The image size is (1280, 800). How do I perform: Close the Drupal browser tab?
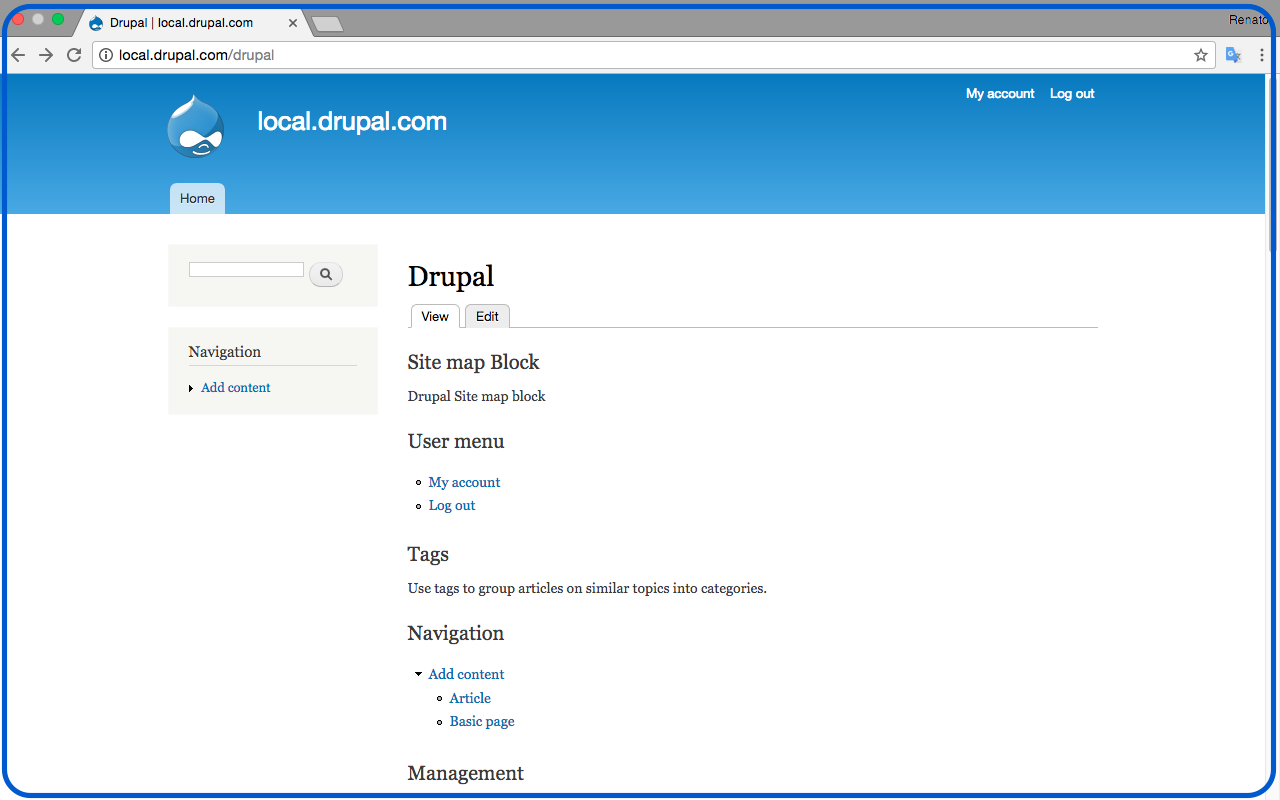[293, 22]
